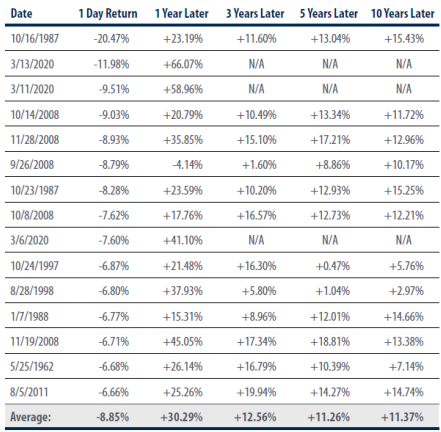The height and width of the screenshot is (432, 441).
Task: Click the Date column header
Action: (x=21, y=14)
